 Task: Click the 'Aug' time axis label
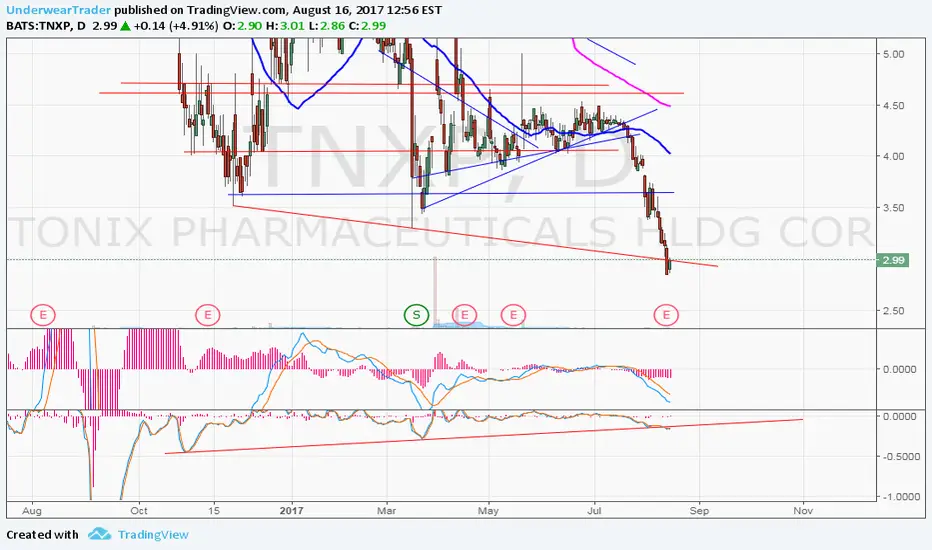[32, 510]
